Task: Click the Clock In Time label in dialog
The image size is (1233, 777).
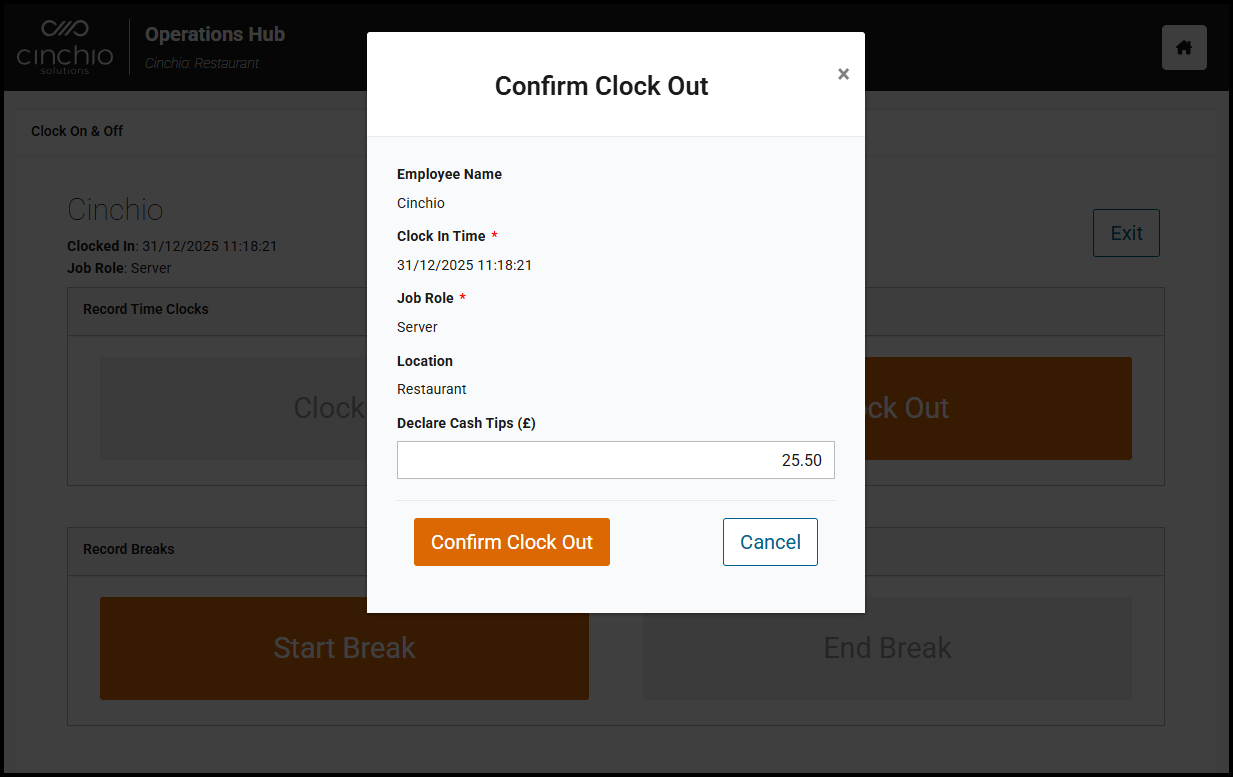Action: (x=441, y=236)
